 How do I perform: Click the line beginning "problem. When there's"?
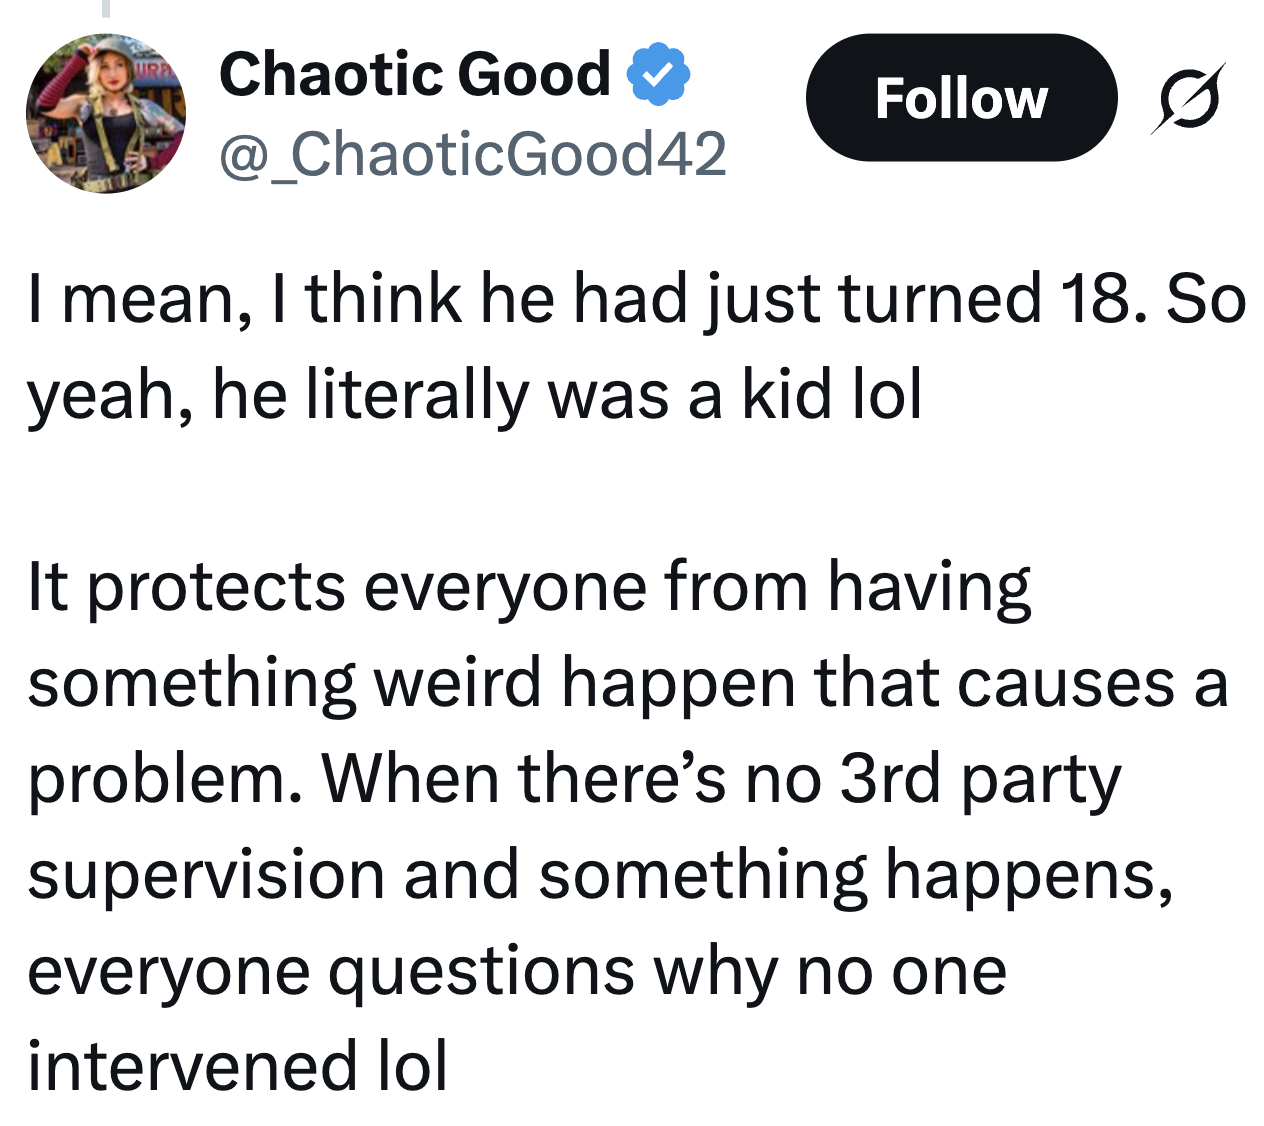[x=574, y=779]
